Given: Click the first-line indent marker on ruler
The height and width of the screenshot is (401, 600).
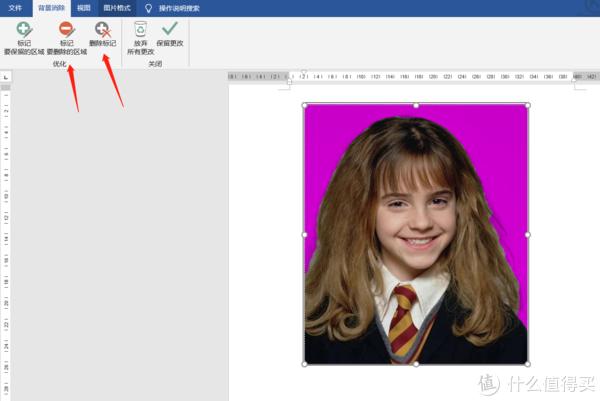Looking at the screenshot, I should (303, 72).
